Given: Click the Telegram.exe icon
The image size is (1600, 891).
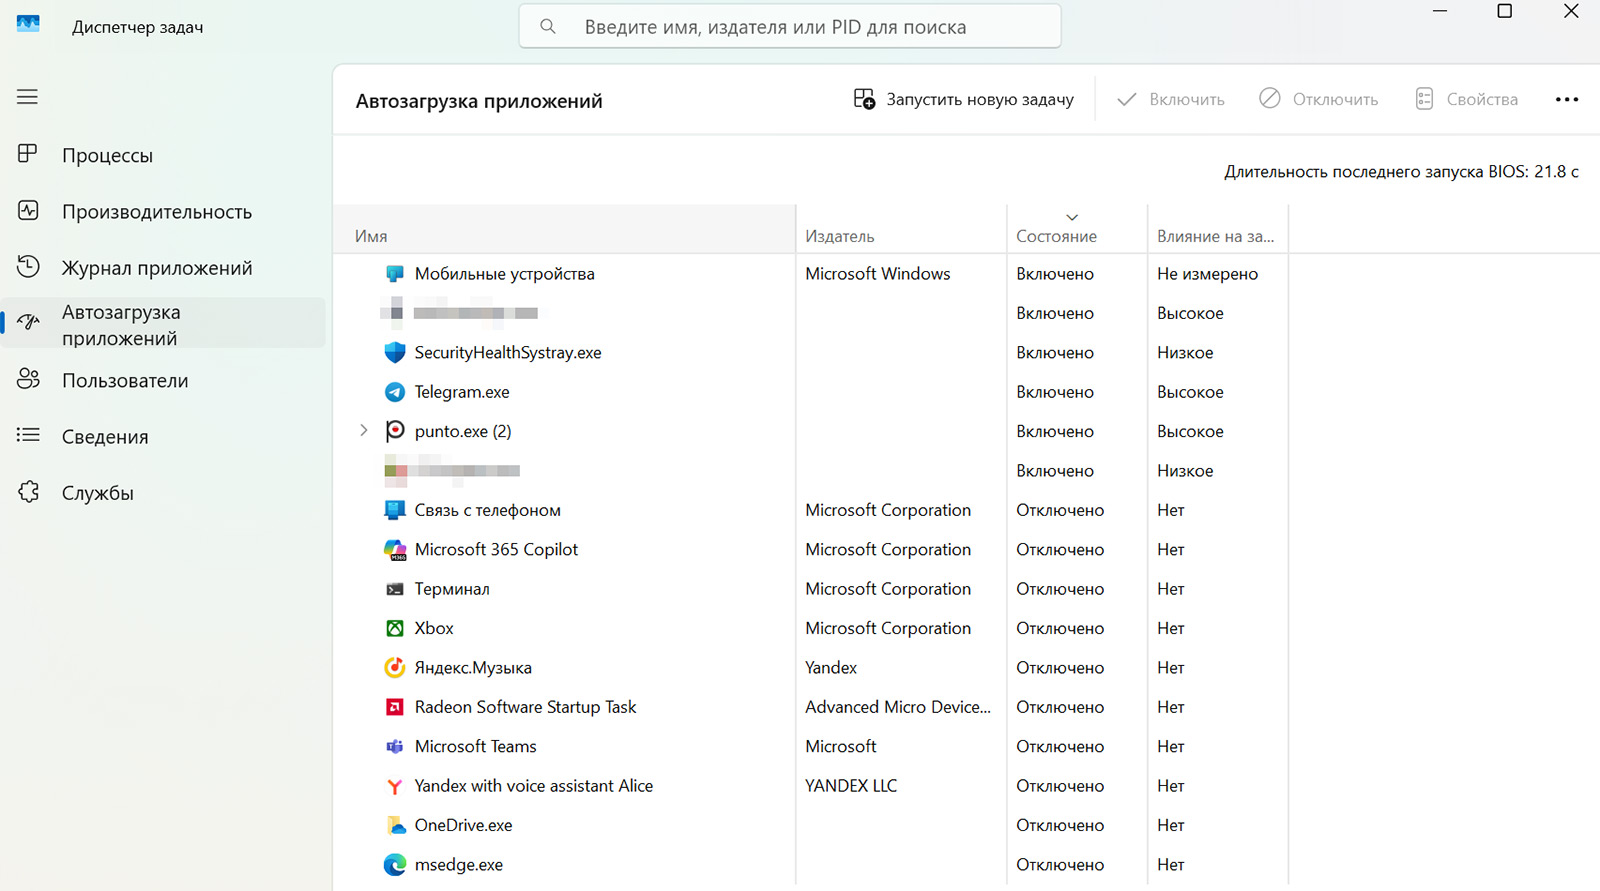Looking at the screenshot, I should pyautogui.click(x=395, y=392).
